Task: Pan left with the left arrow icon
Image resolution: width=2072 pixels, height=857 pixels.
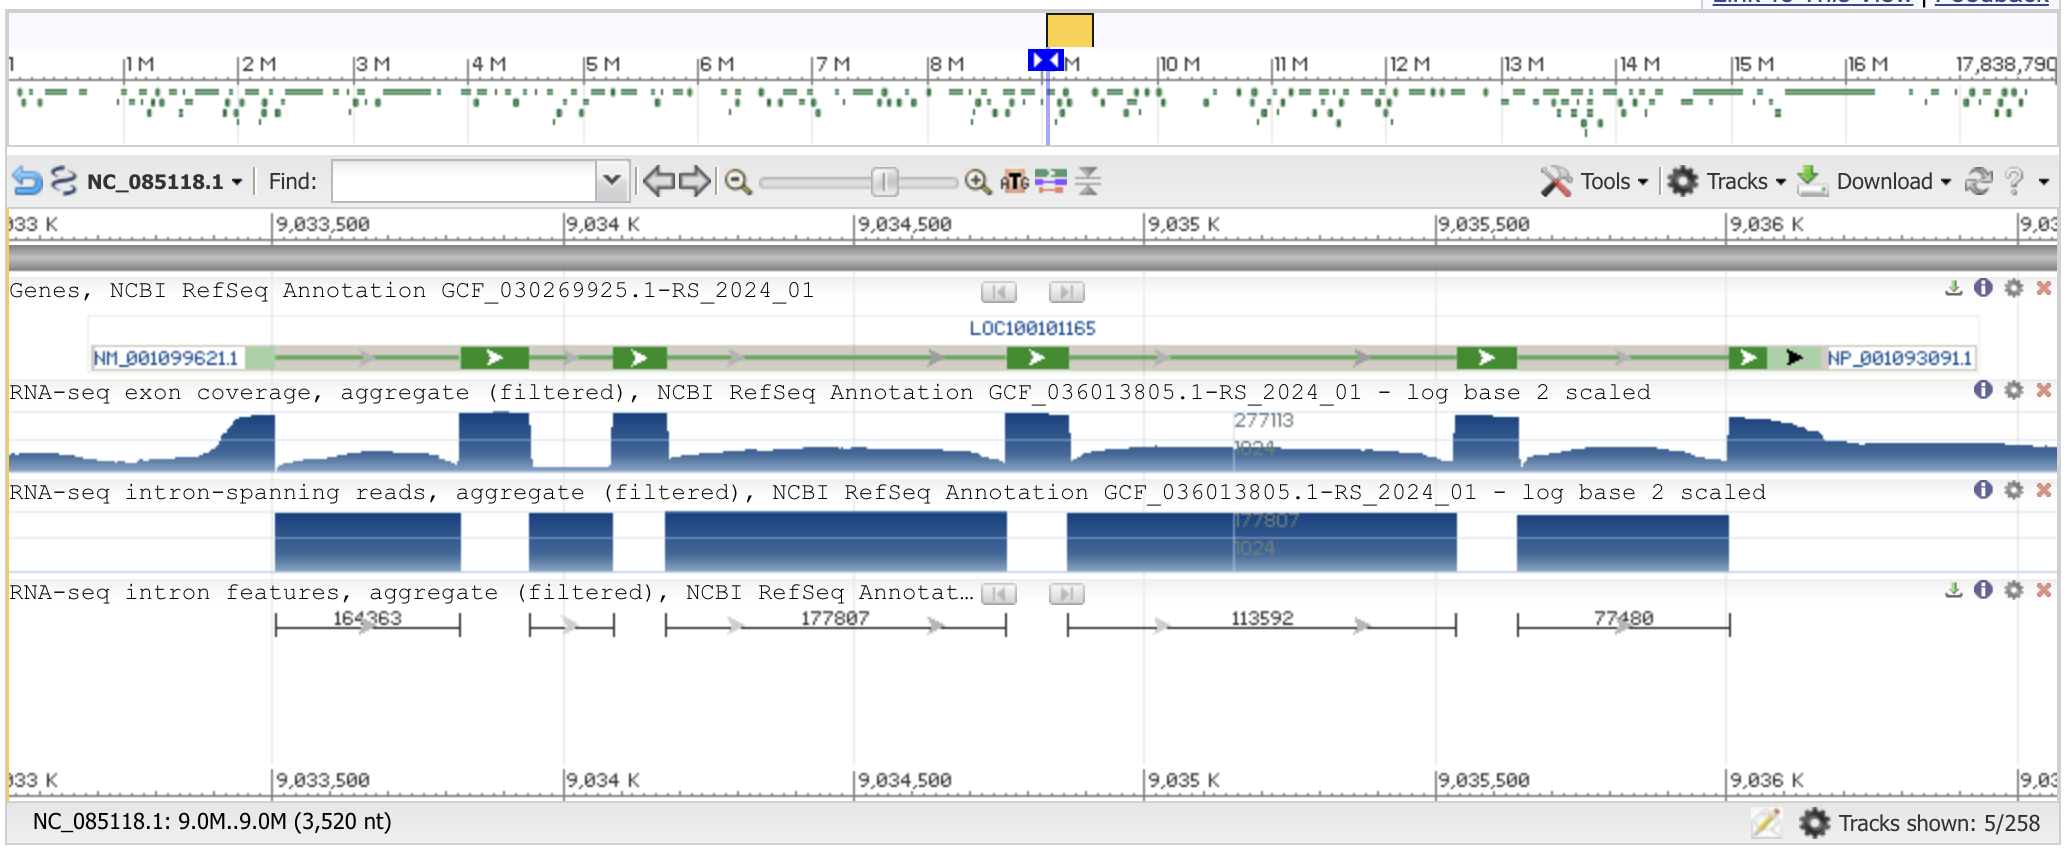Action: pos(658,181)
